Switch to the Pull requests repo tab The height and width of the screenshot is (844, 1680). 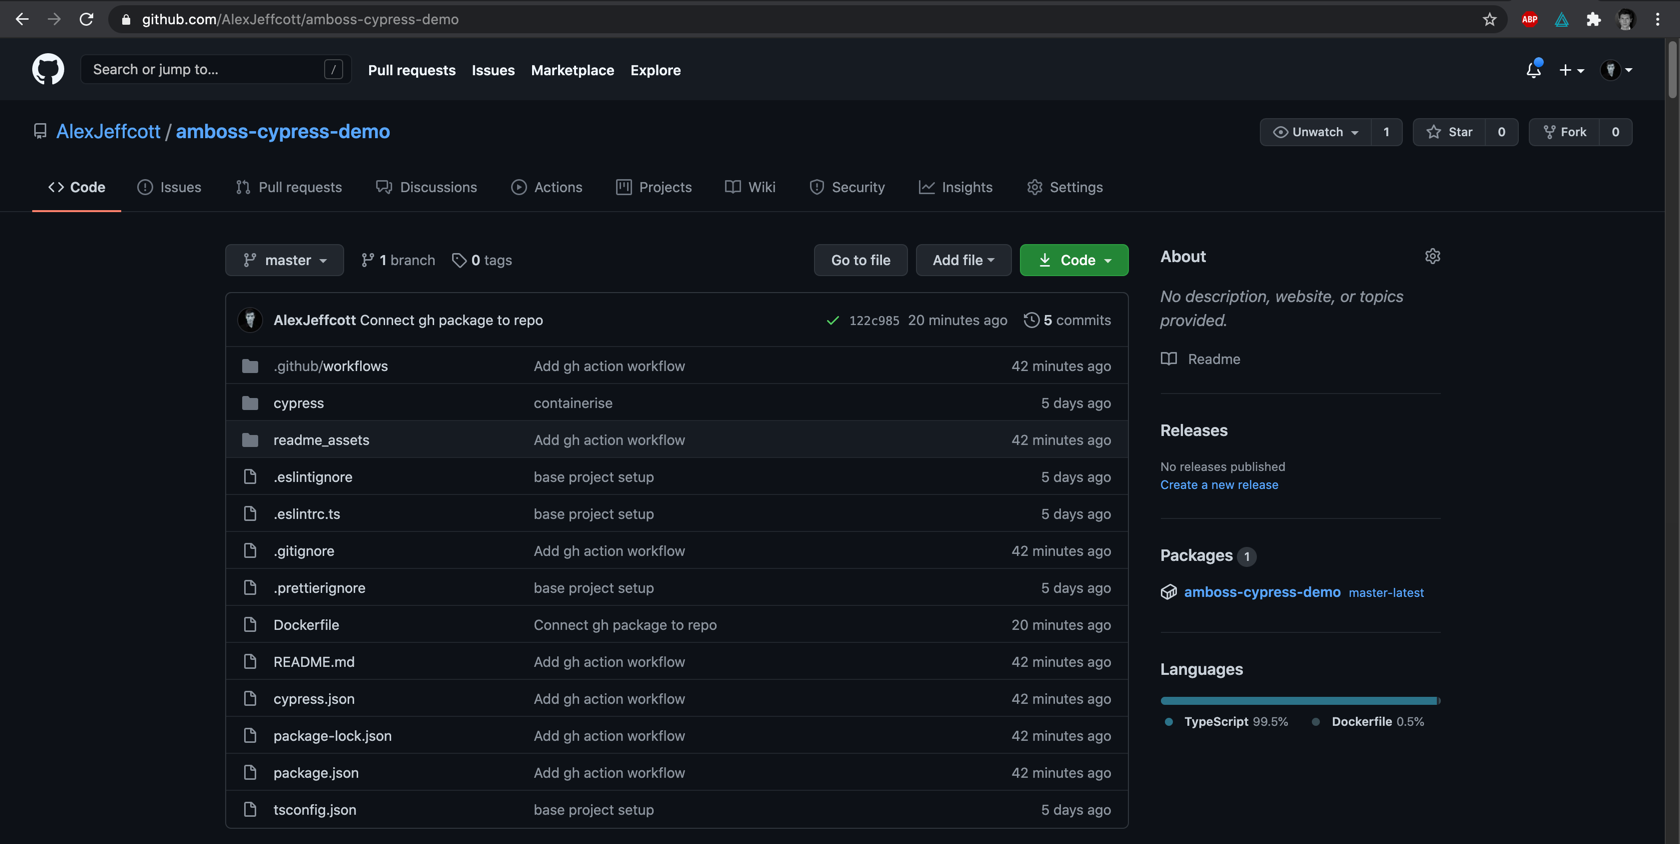(x=289, y=187)
